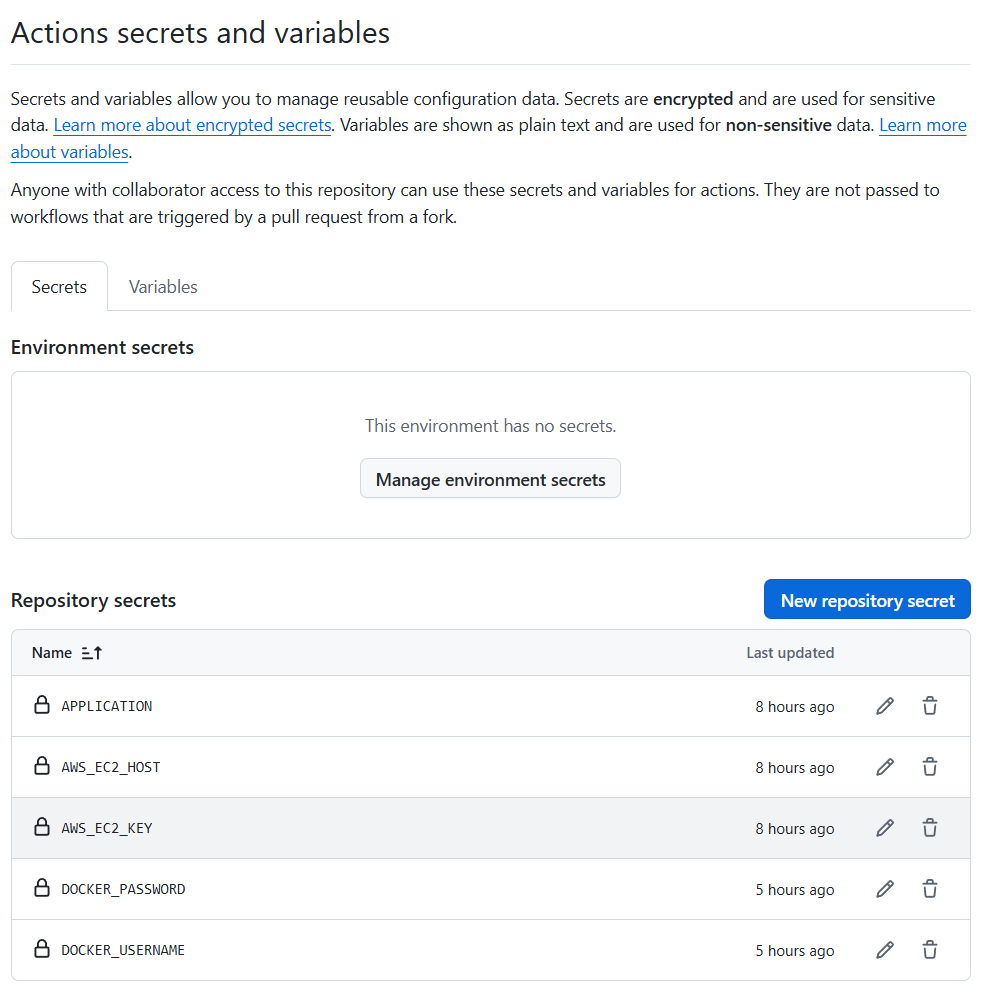Screen dimensions: 984x1000
Task: Open Manage environment secrets
Action: click(x=490, y=479)
